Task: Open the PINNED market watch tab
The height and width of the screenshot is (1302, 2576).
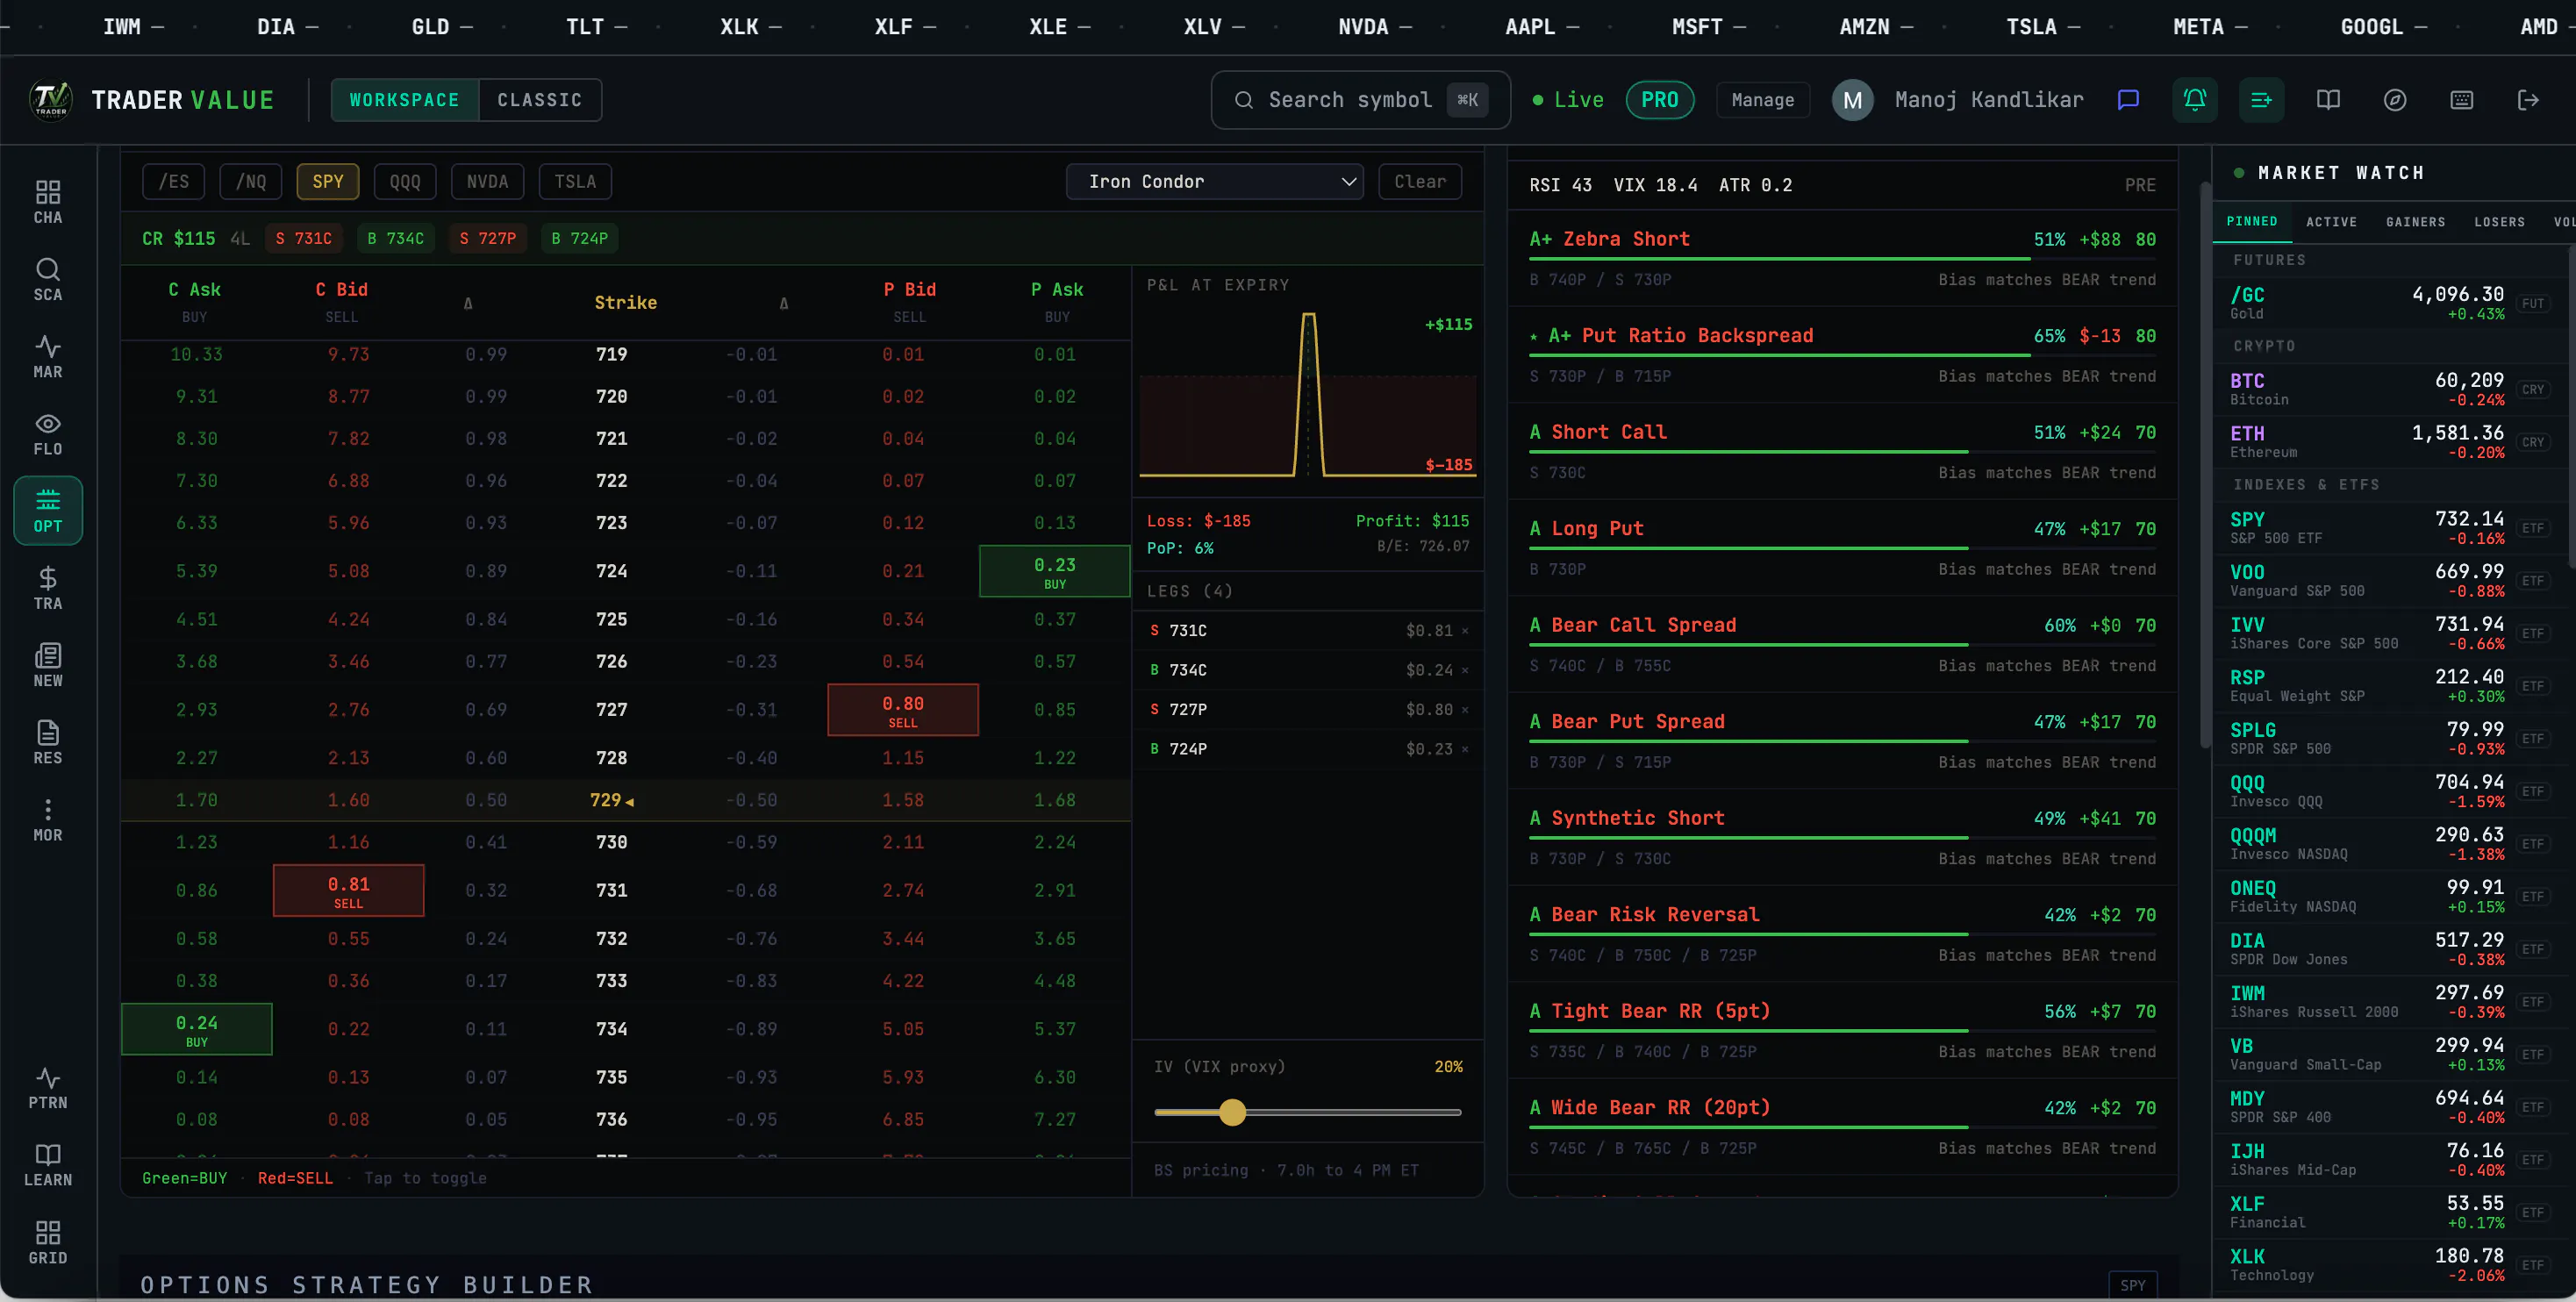Action: pyautogui.click(x=2252, y=222)
